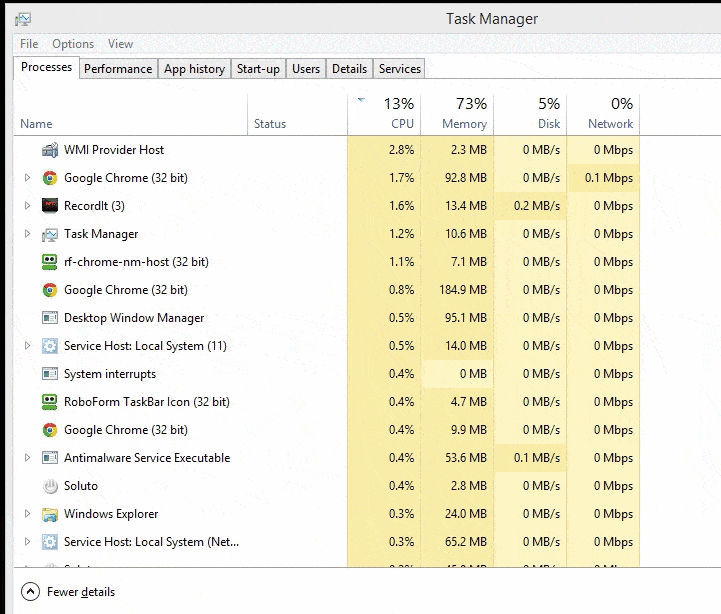Expand the Google Chrome 1.7% process group
This screenshot has width=721, height=614.
[x=27, y=178]
